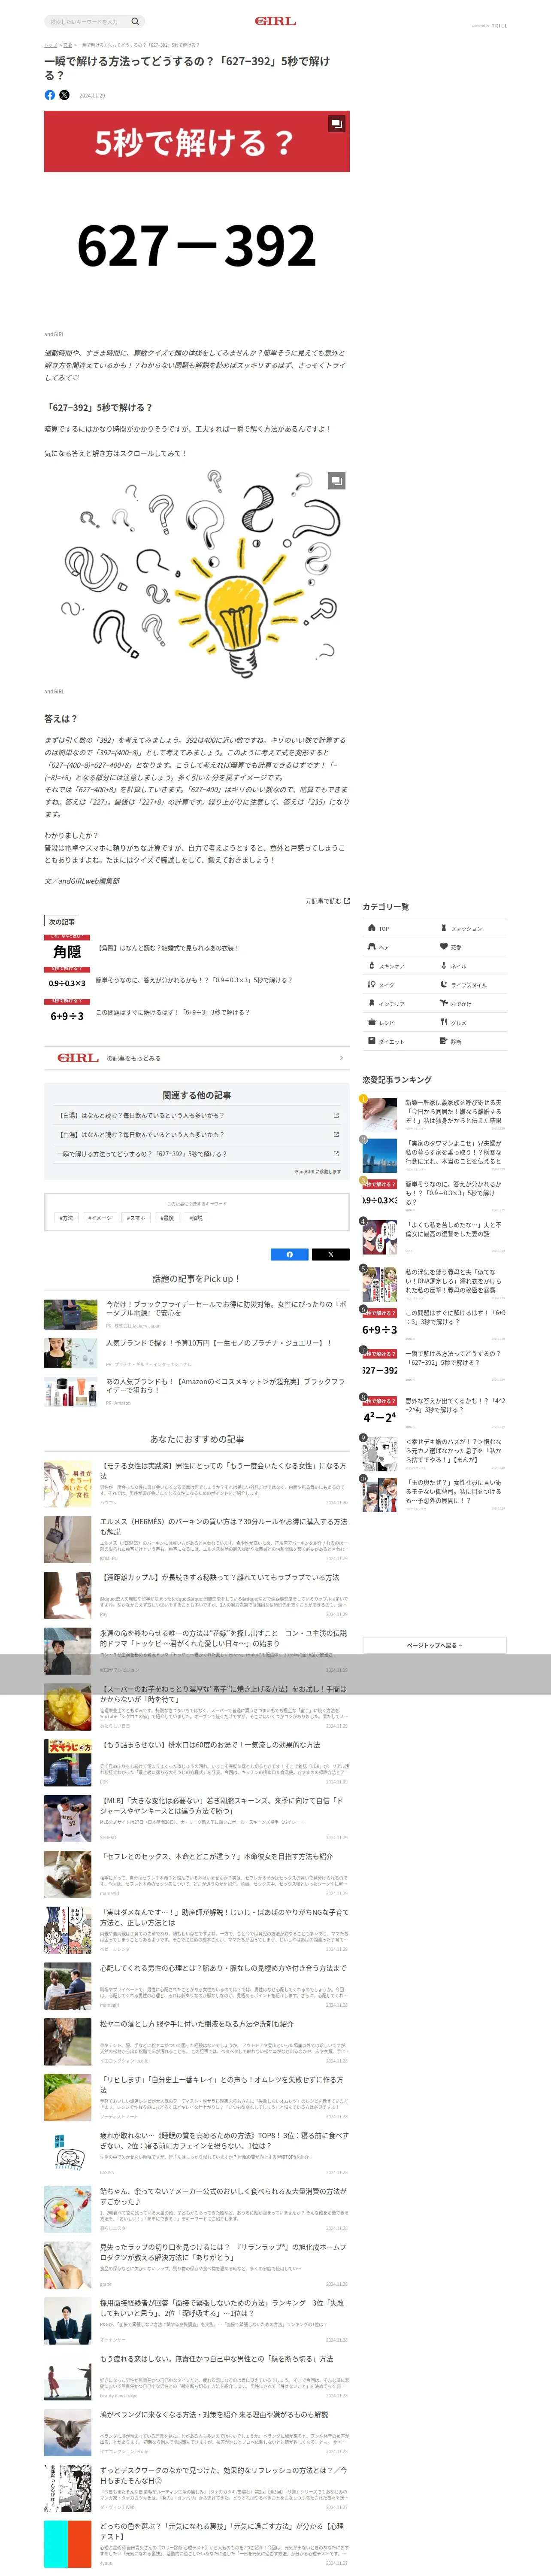This screenshot has height=2576, width=551.
Task: Open recommended article 'どっちの色を選ぶ？' 心理テスト
Action: coord(197,2544)
